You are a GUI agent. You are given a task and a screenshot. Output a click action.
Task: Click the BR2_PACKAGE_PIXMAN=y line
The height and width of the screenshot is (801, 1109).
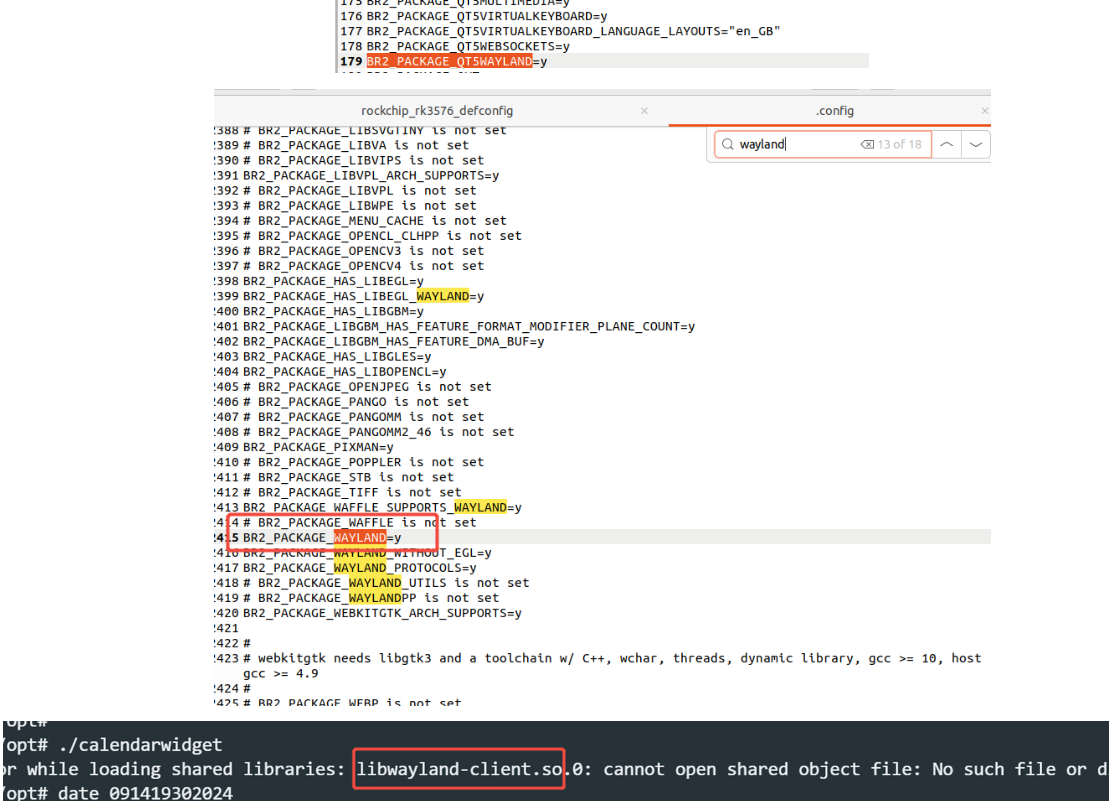coord(318,447)
